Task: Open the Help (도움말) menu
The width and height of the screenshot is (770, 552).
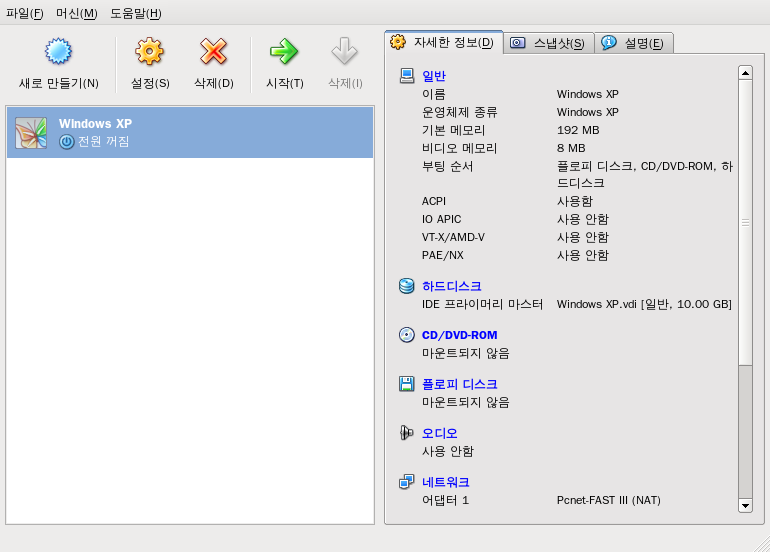Action: point(136,13)
